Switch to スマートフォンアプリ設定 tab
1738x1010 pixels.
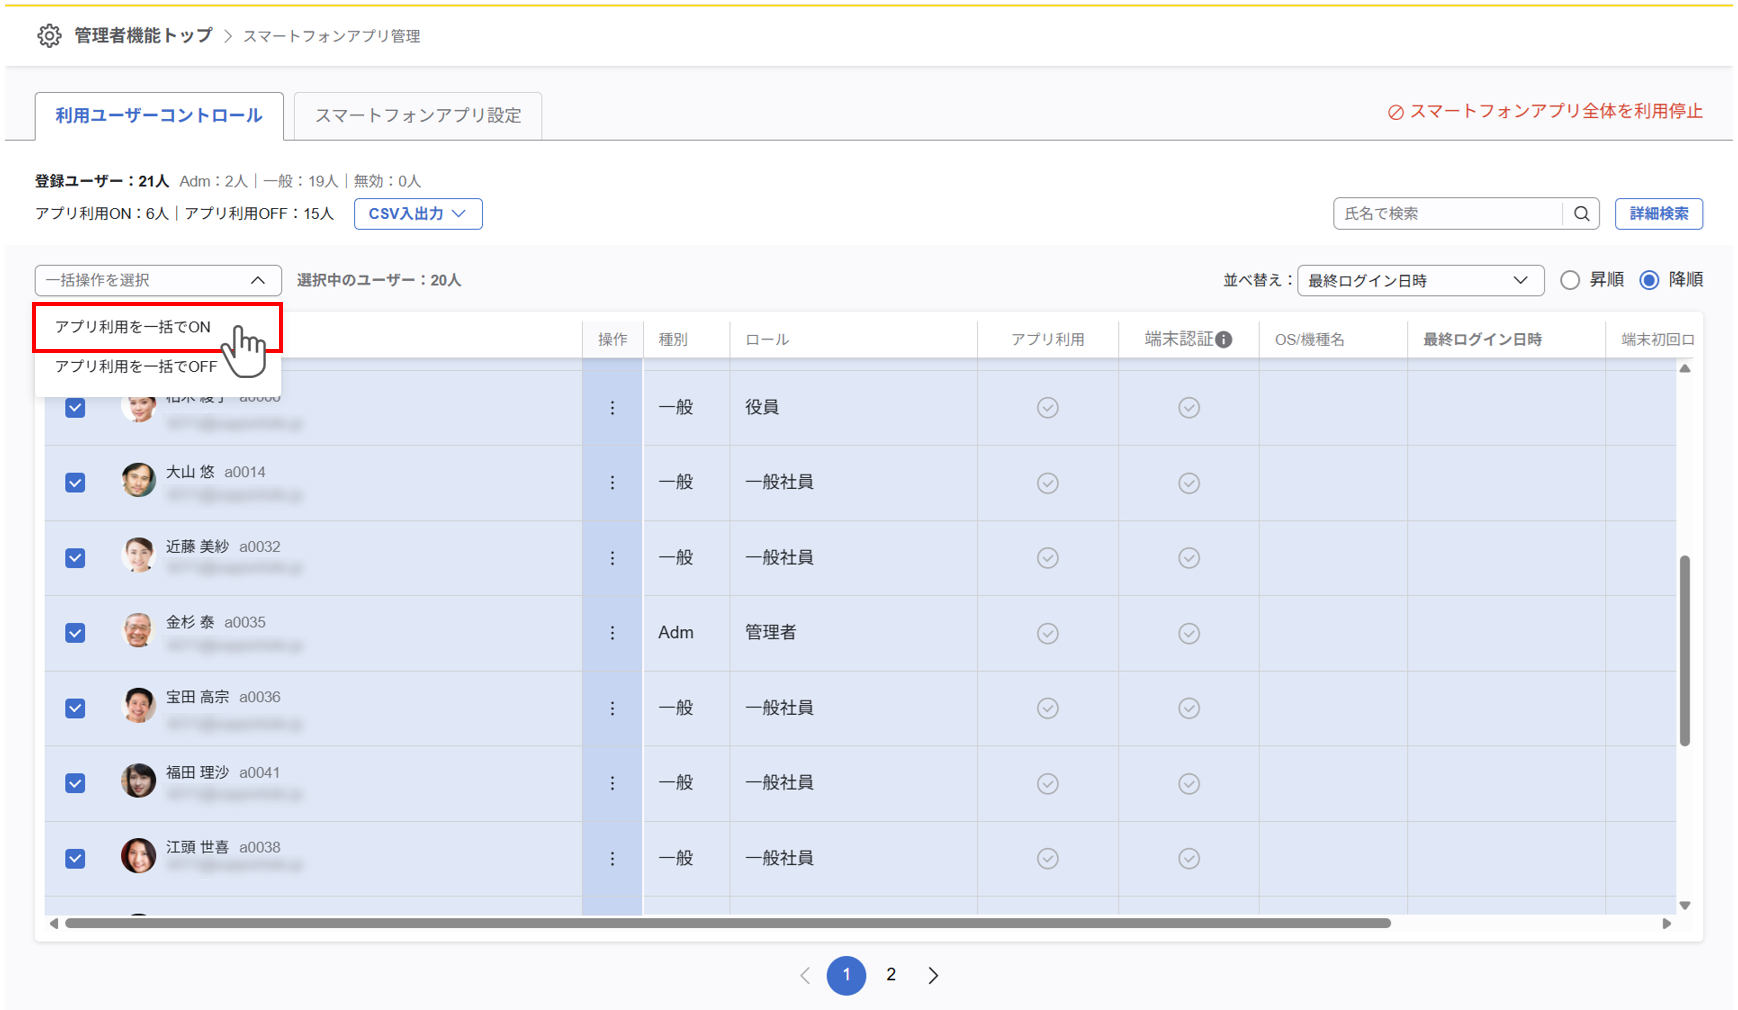coord(418,116)
